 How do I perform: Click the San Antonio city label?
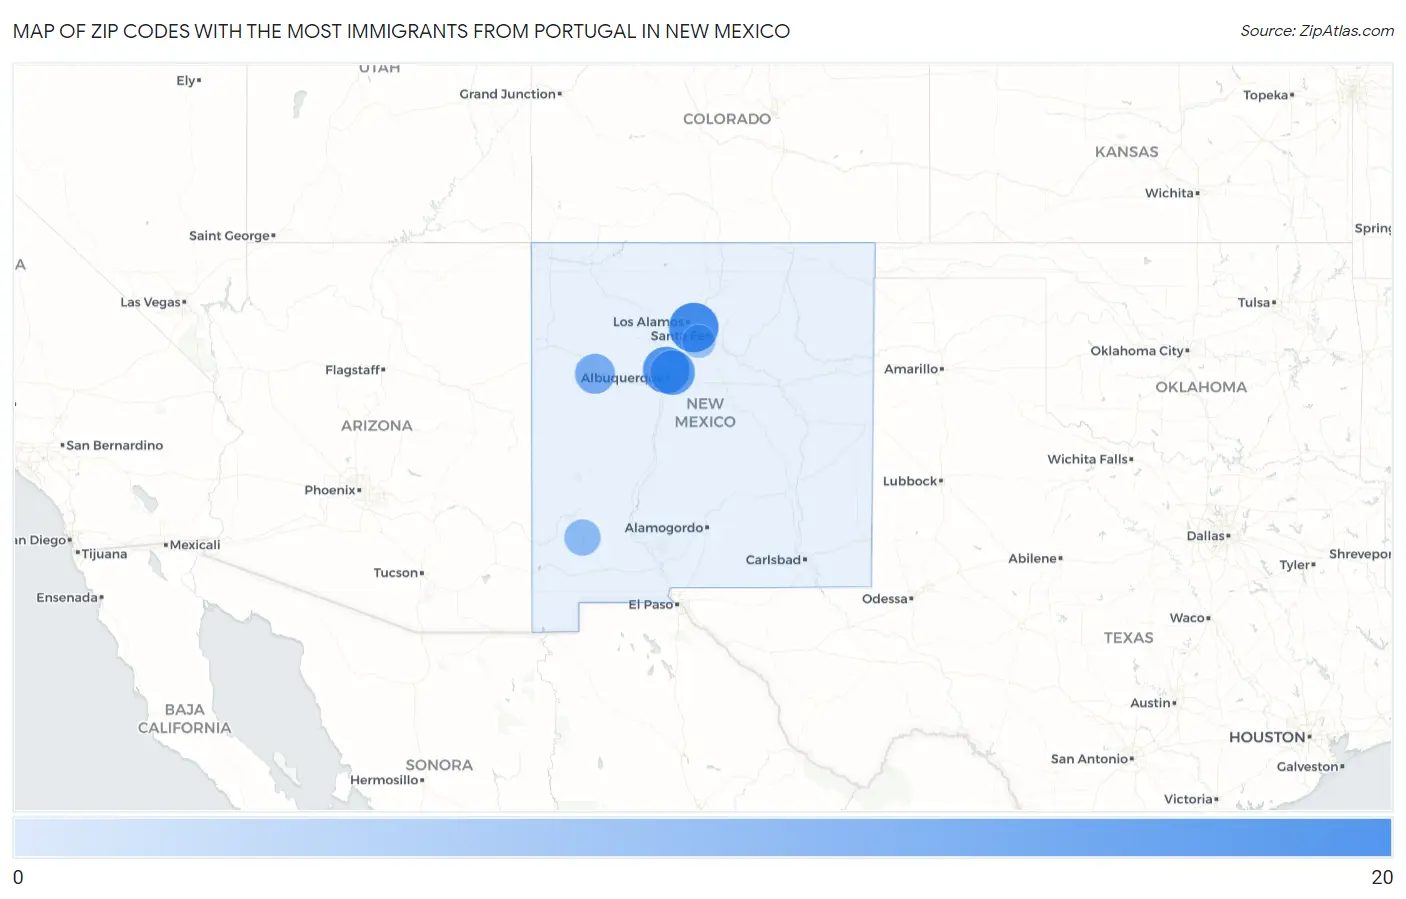click(1089, 759)
